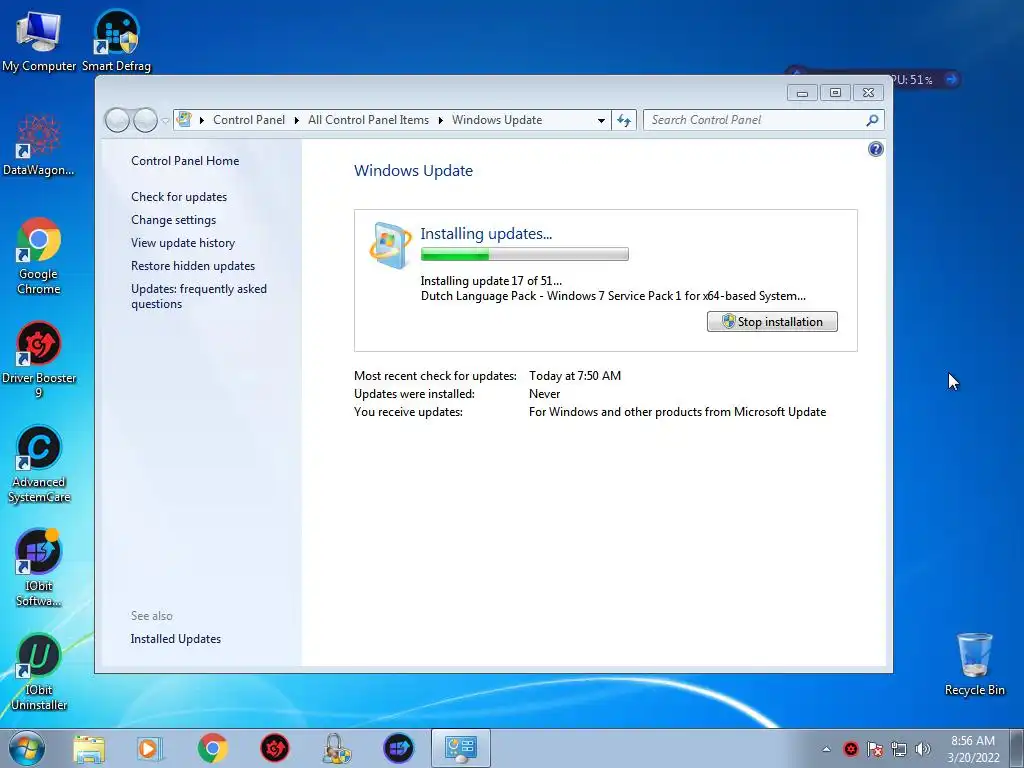Open the My Computer desktop icon
Screen dimensions: 1024x768
pyautogui.click(x=39, y=40)
